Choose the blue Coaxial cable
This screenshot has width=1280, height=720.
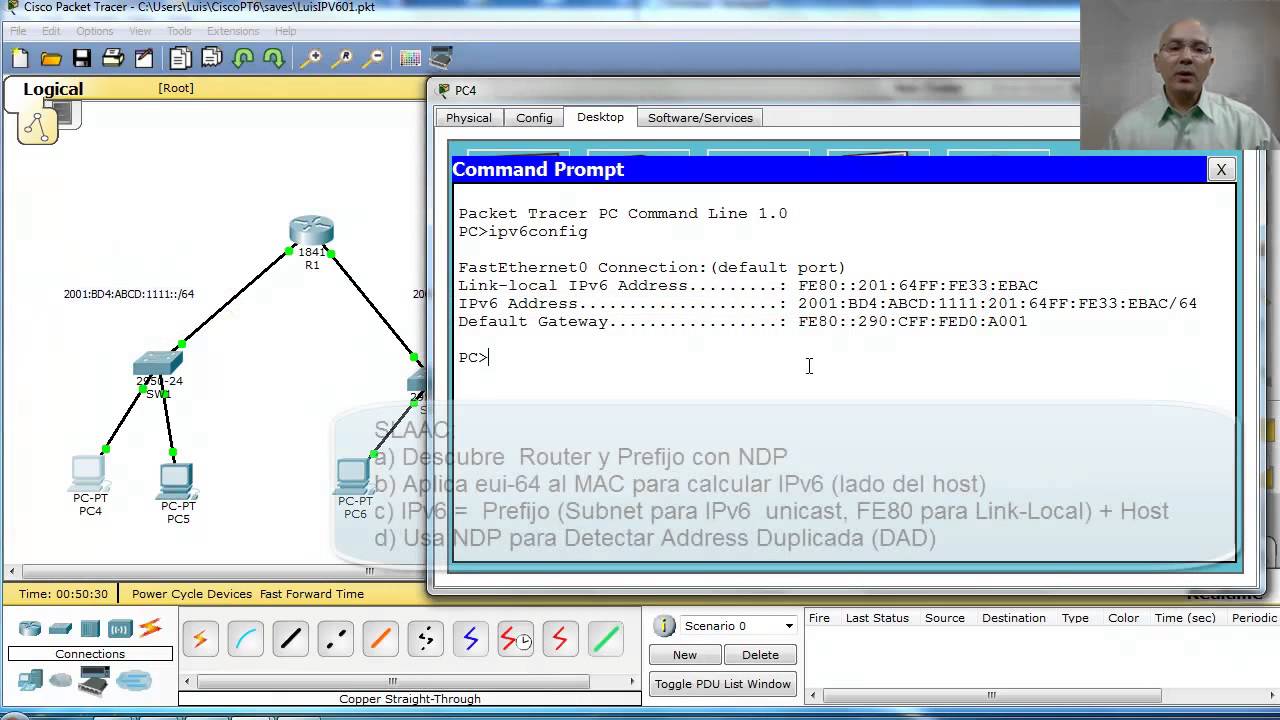(471, 638)
